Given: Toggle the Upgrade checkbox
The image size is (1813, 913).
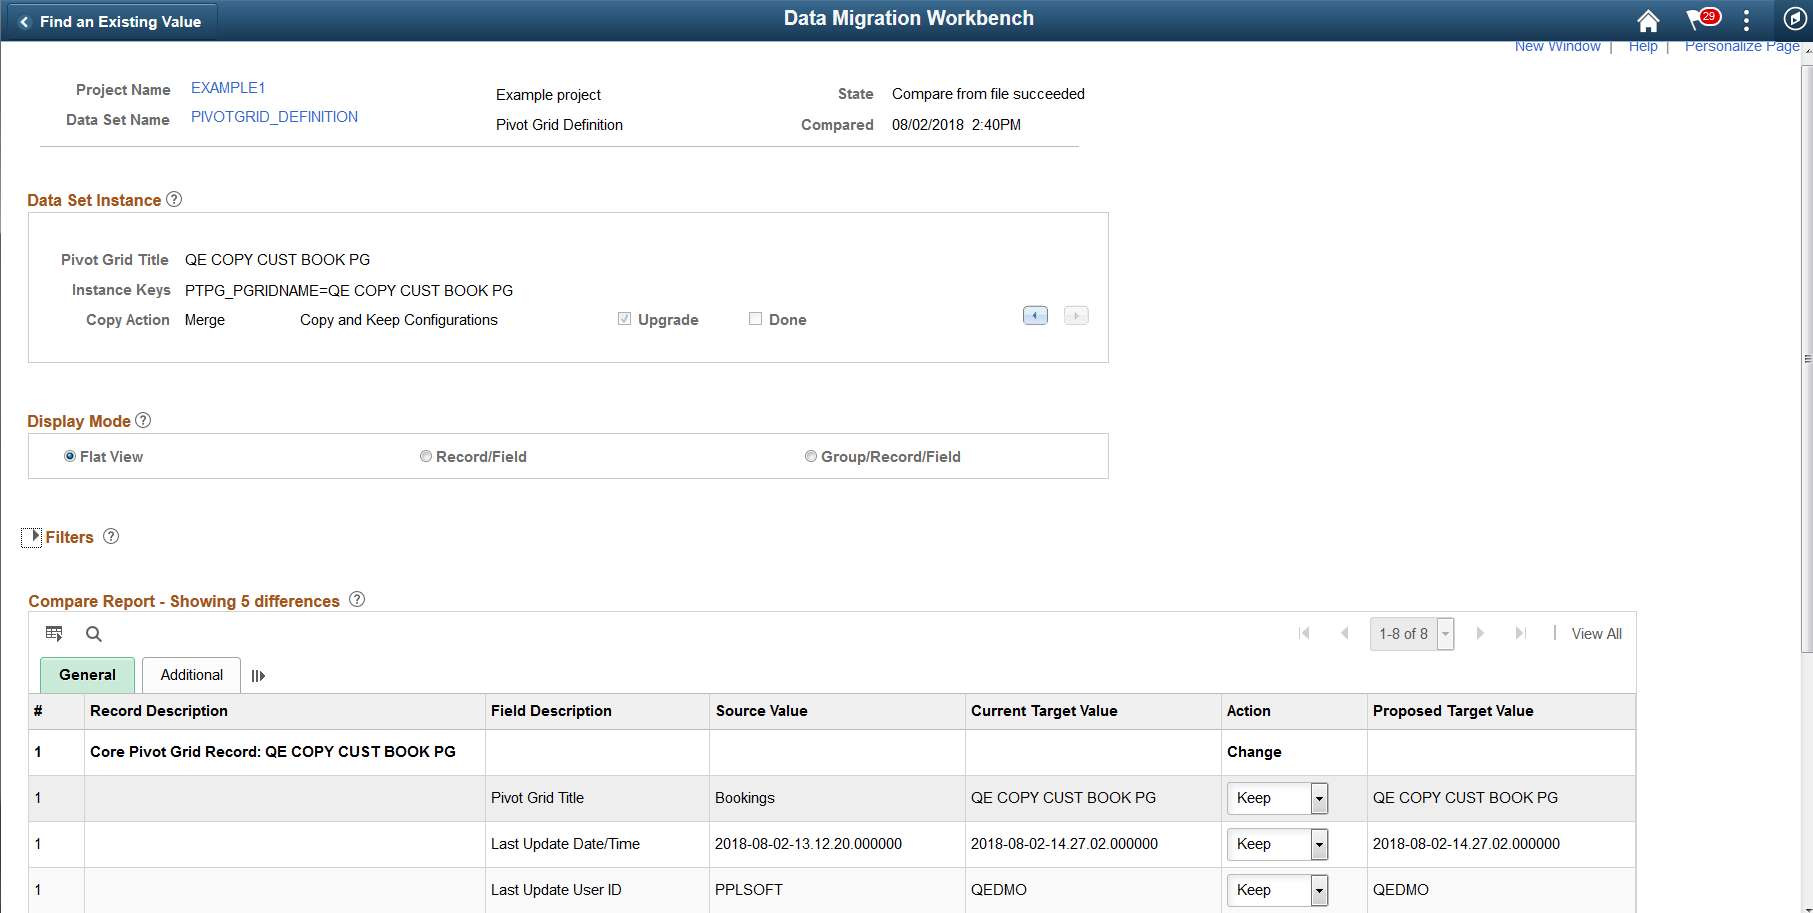Looking at the screenshot, I should (624, 319).
